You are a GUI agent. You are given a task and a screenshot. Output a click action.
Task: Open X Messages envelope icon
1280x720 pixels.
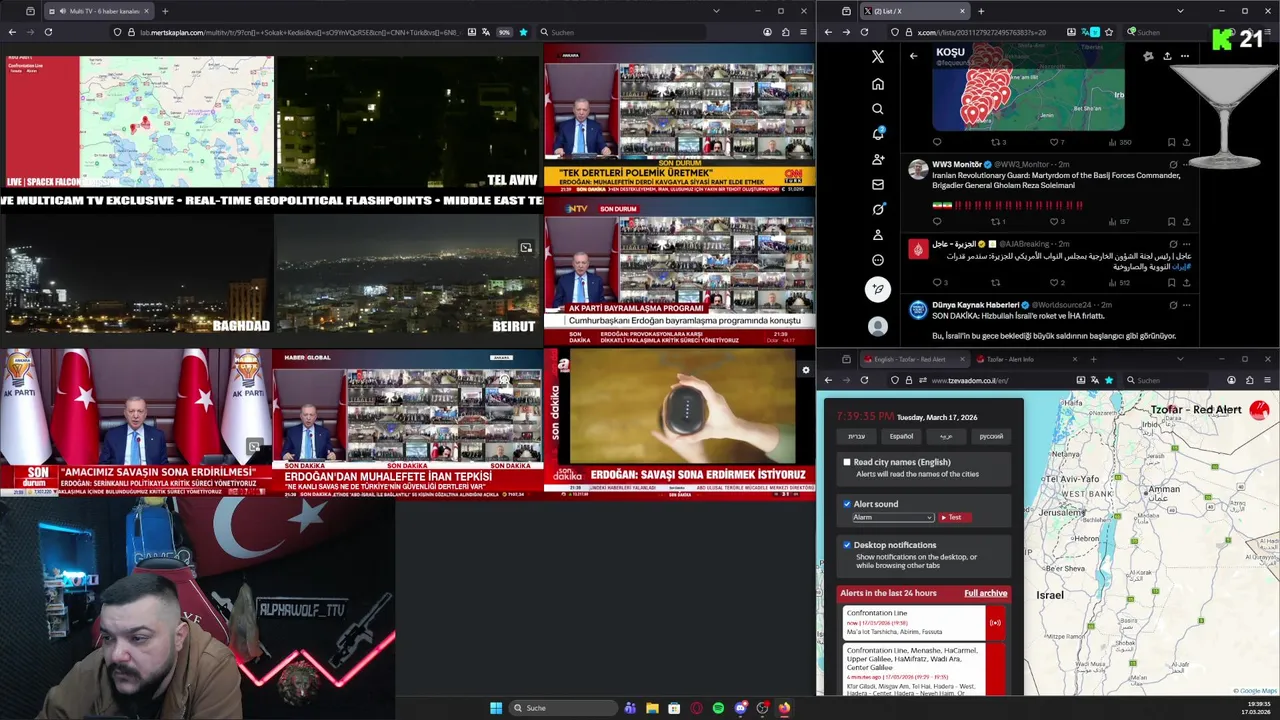point(878,184)
